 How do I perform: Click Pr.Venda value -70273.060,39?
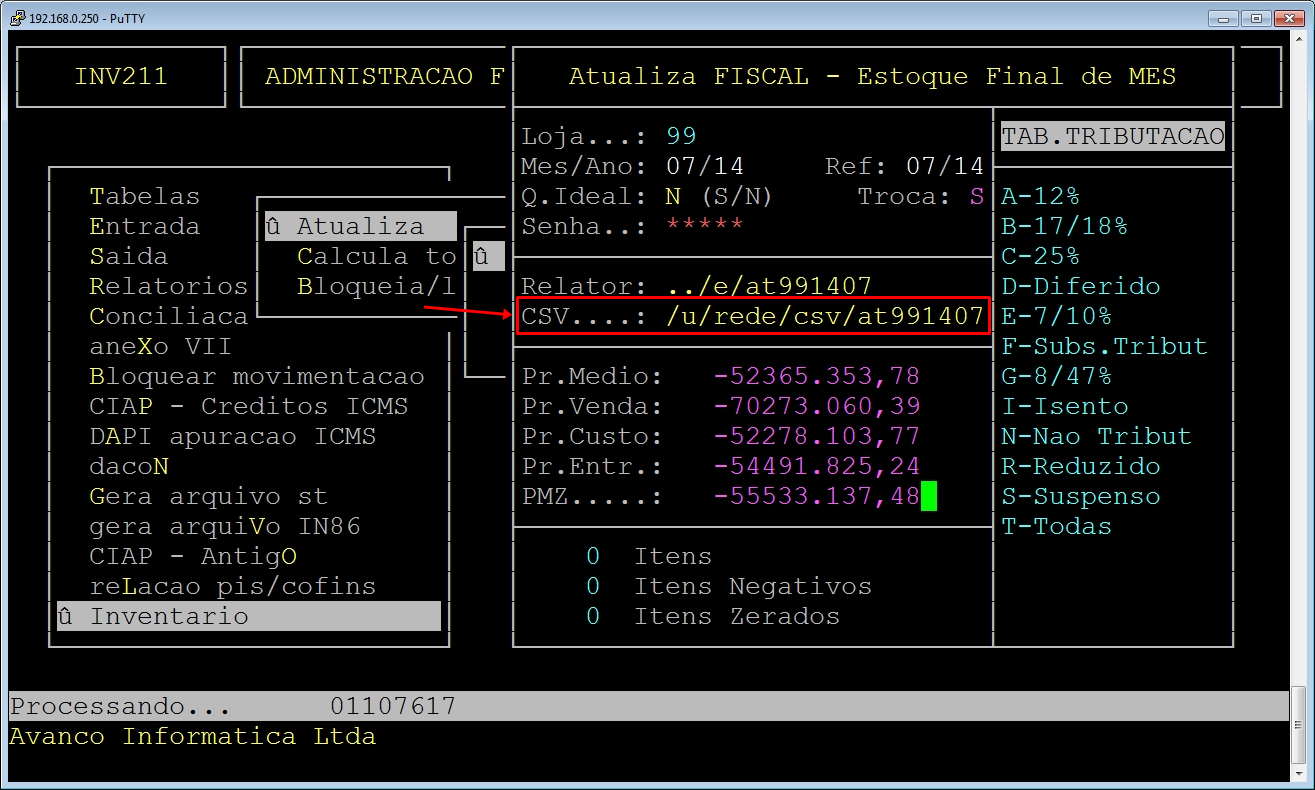click(817, 406)
